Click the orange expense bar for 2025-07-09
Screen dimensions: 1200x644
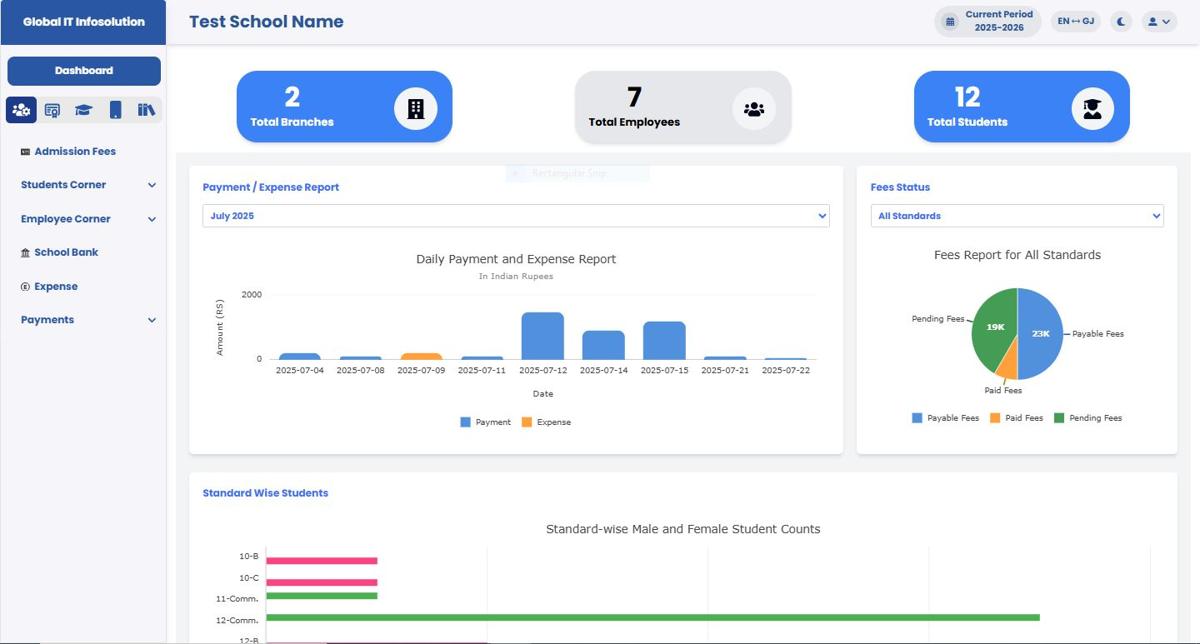click(x=421, y=356)
